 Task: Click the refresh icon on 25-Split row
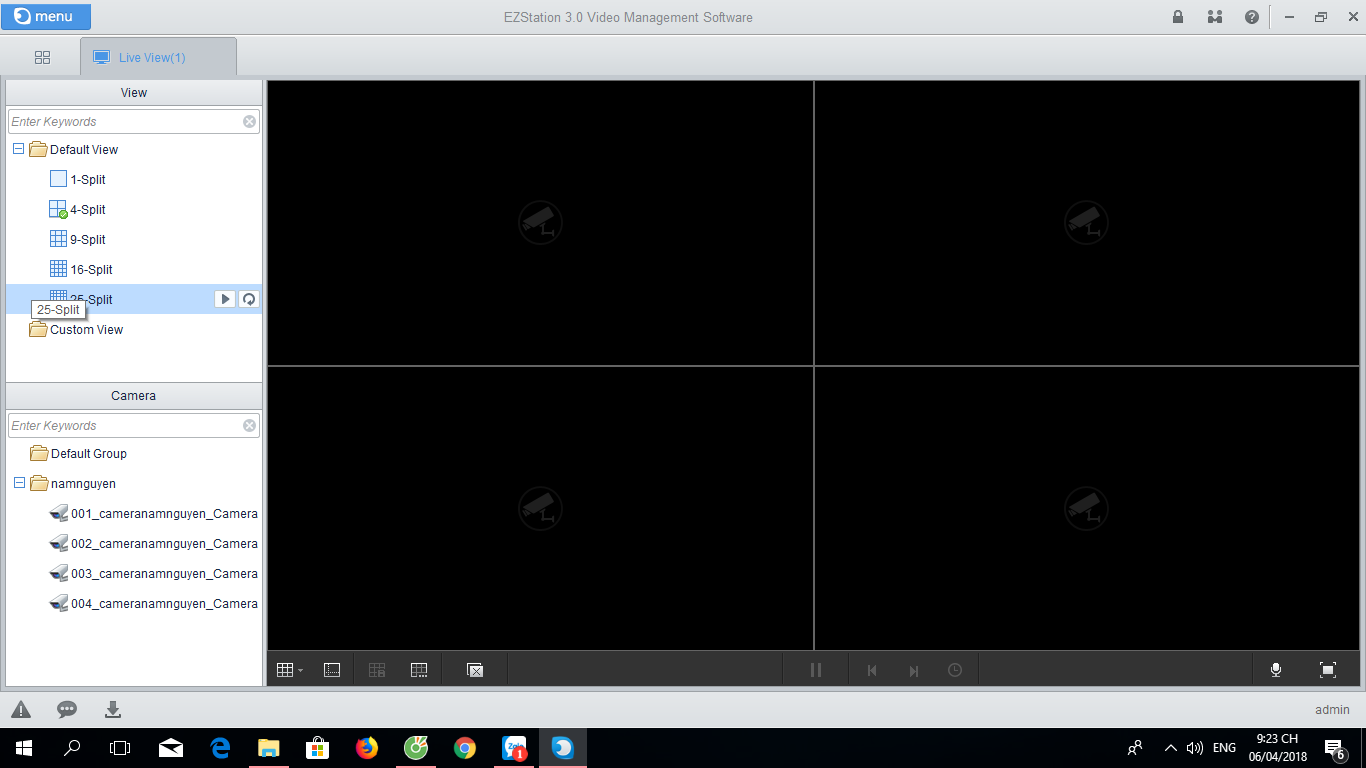click(x=249, y=299)
